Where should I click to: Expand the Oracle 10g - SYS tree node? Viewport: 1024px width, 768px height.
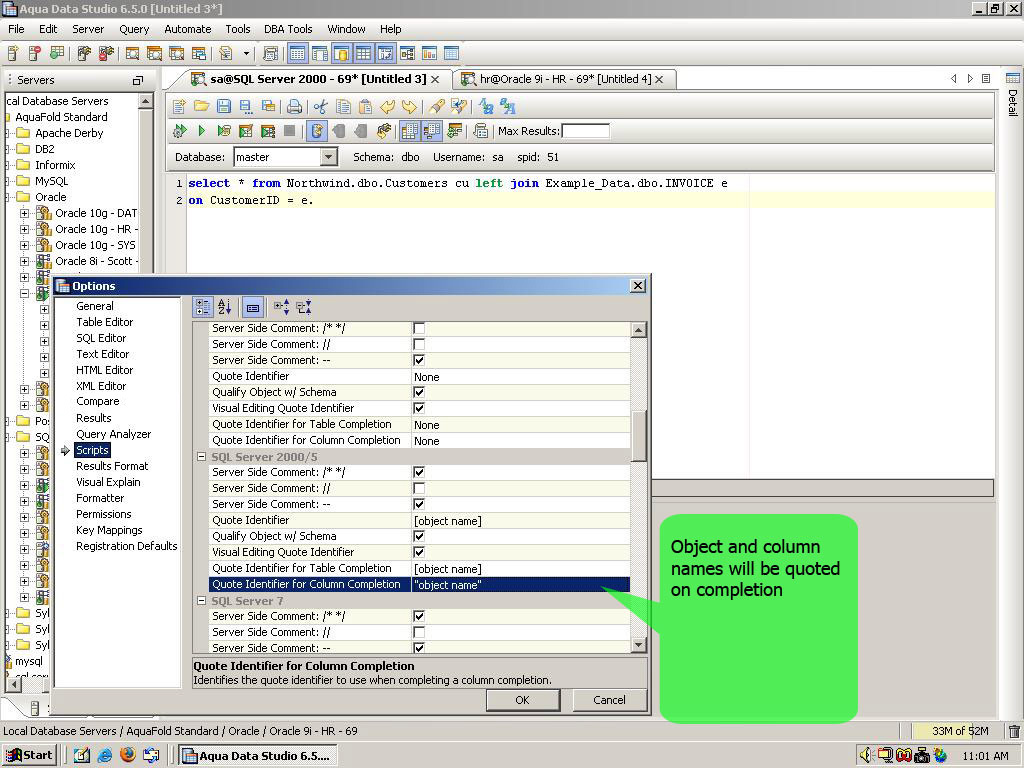coord(24,246)
